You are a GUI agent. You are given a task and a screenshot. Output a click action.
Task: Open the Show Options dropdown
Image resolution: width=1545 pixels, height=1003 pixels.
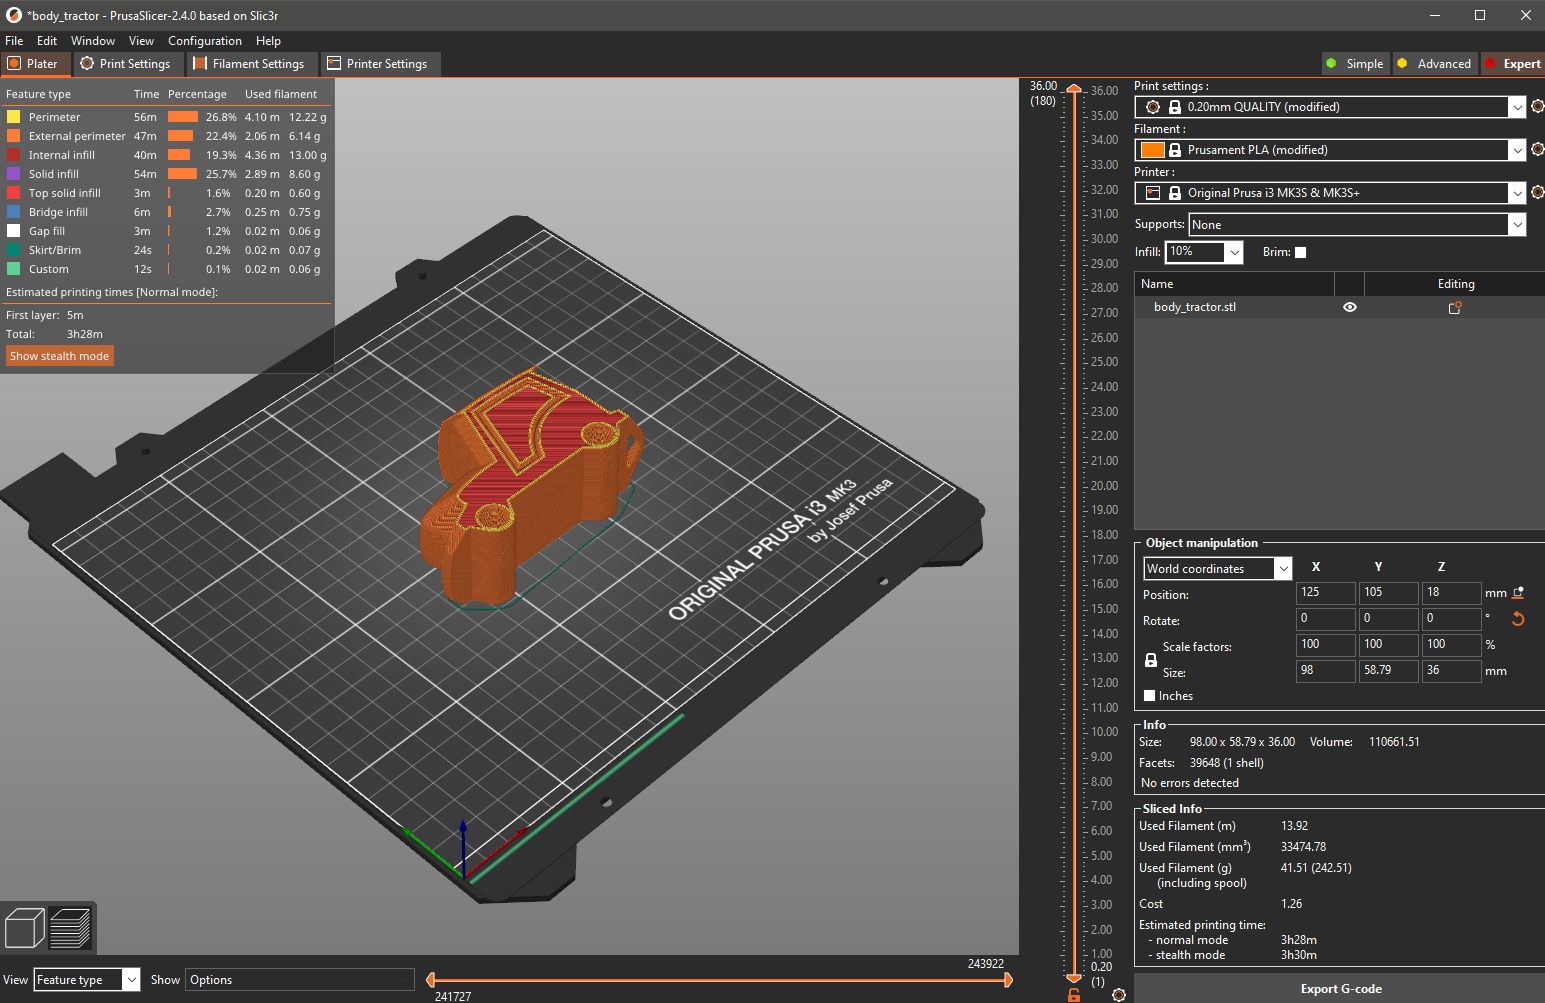(x=300, y=980)
